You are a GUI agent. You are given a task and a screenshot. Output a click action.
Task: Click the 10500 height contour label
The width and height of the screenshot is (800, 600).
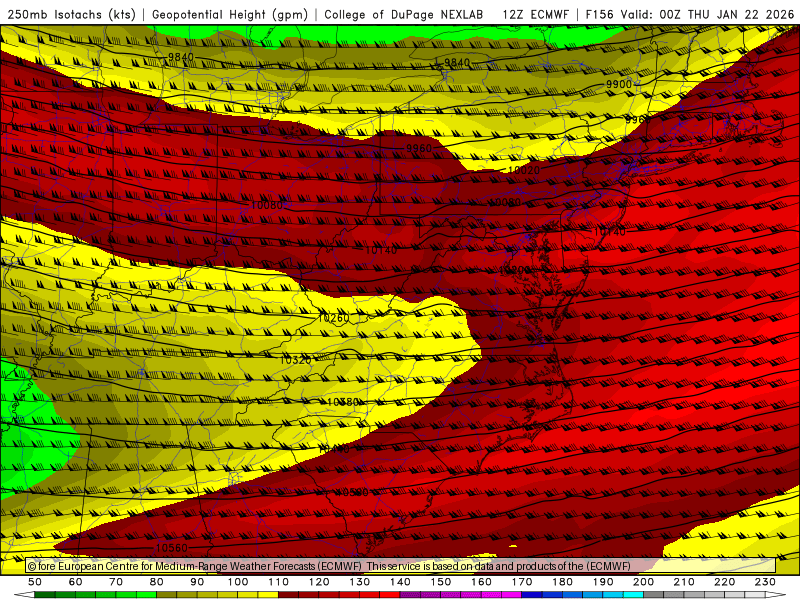[352, 492]
